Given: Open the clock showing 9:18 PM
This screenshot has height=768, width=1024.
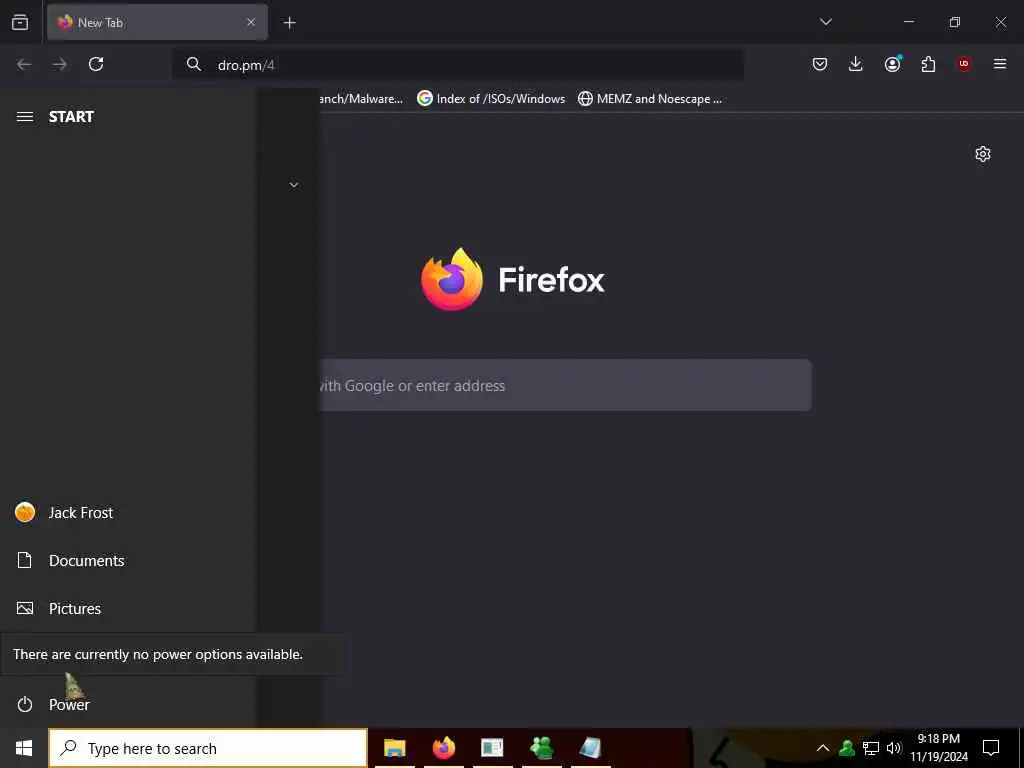Looking at the screenshot, I should tap(939, 748).
